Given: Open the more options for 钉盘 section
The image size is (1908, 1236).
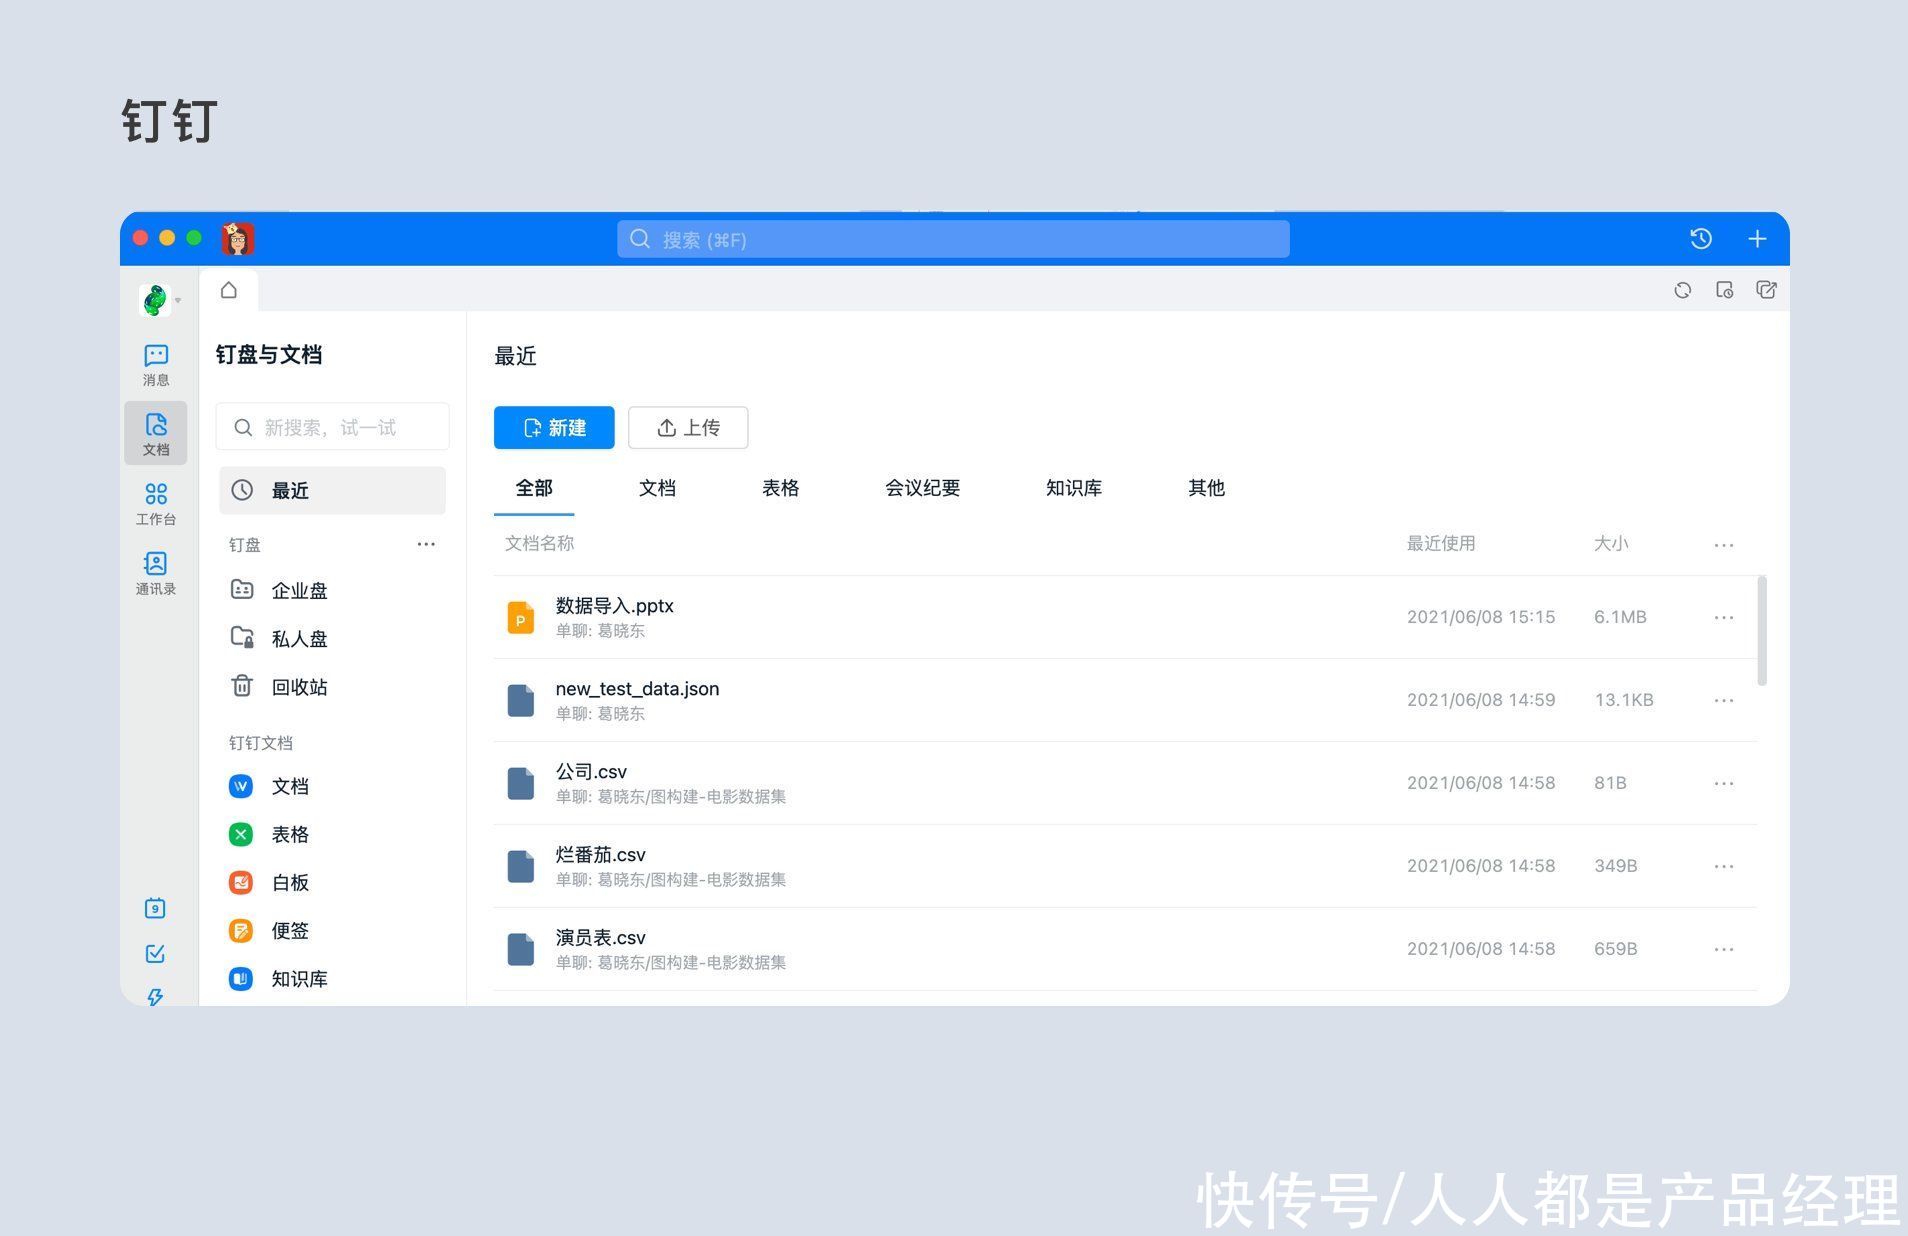Looking at the screenshot, I should [x=426, y=544].
